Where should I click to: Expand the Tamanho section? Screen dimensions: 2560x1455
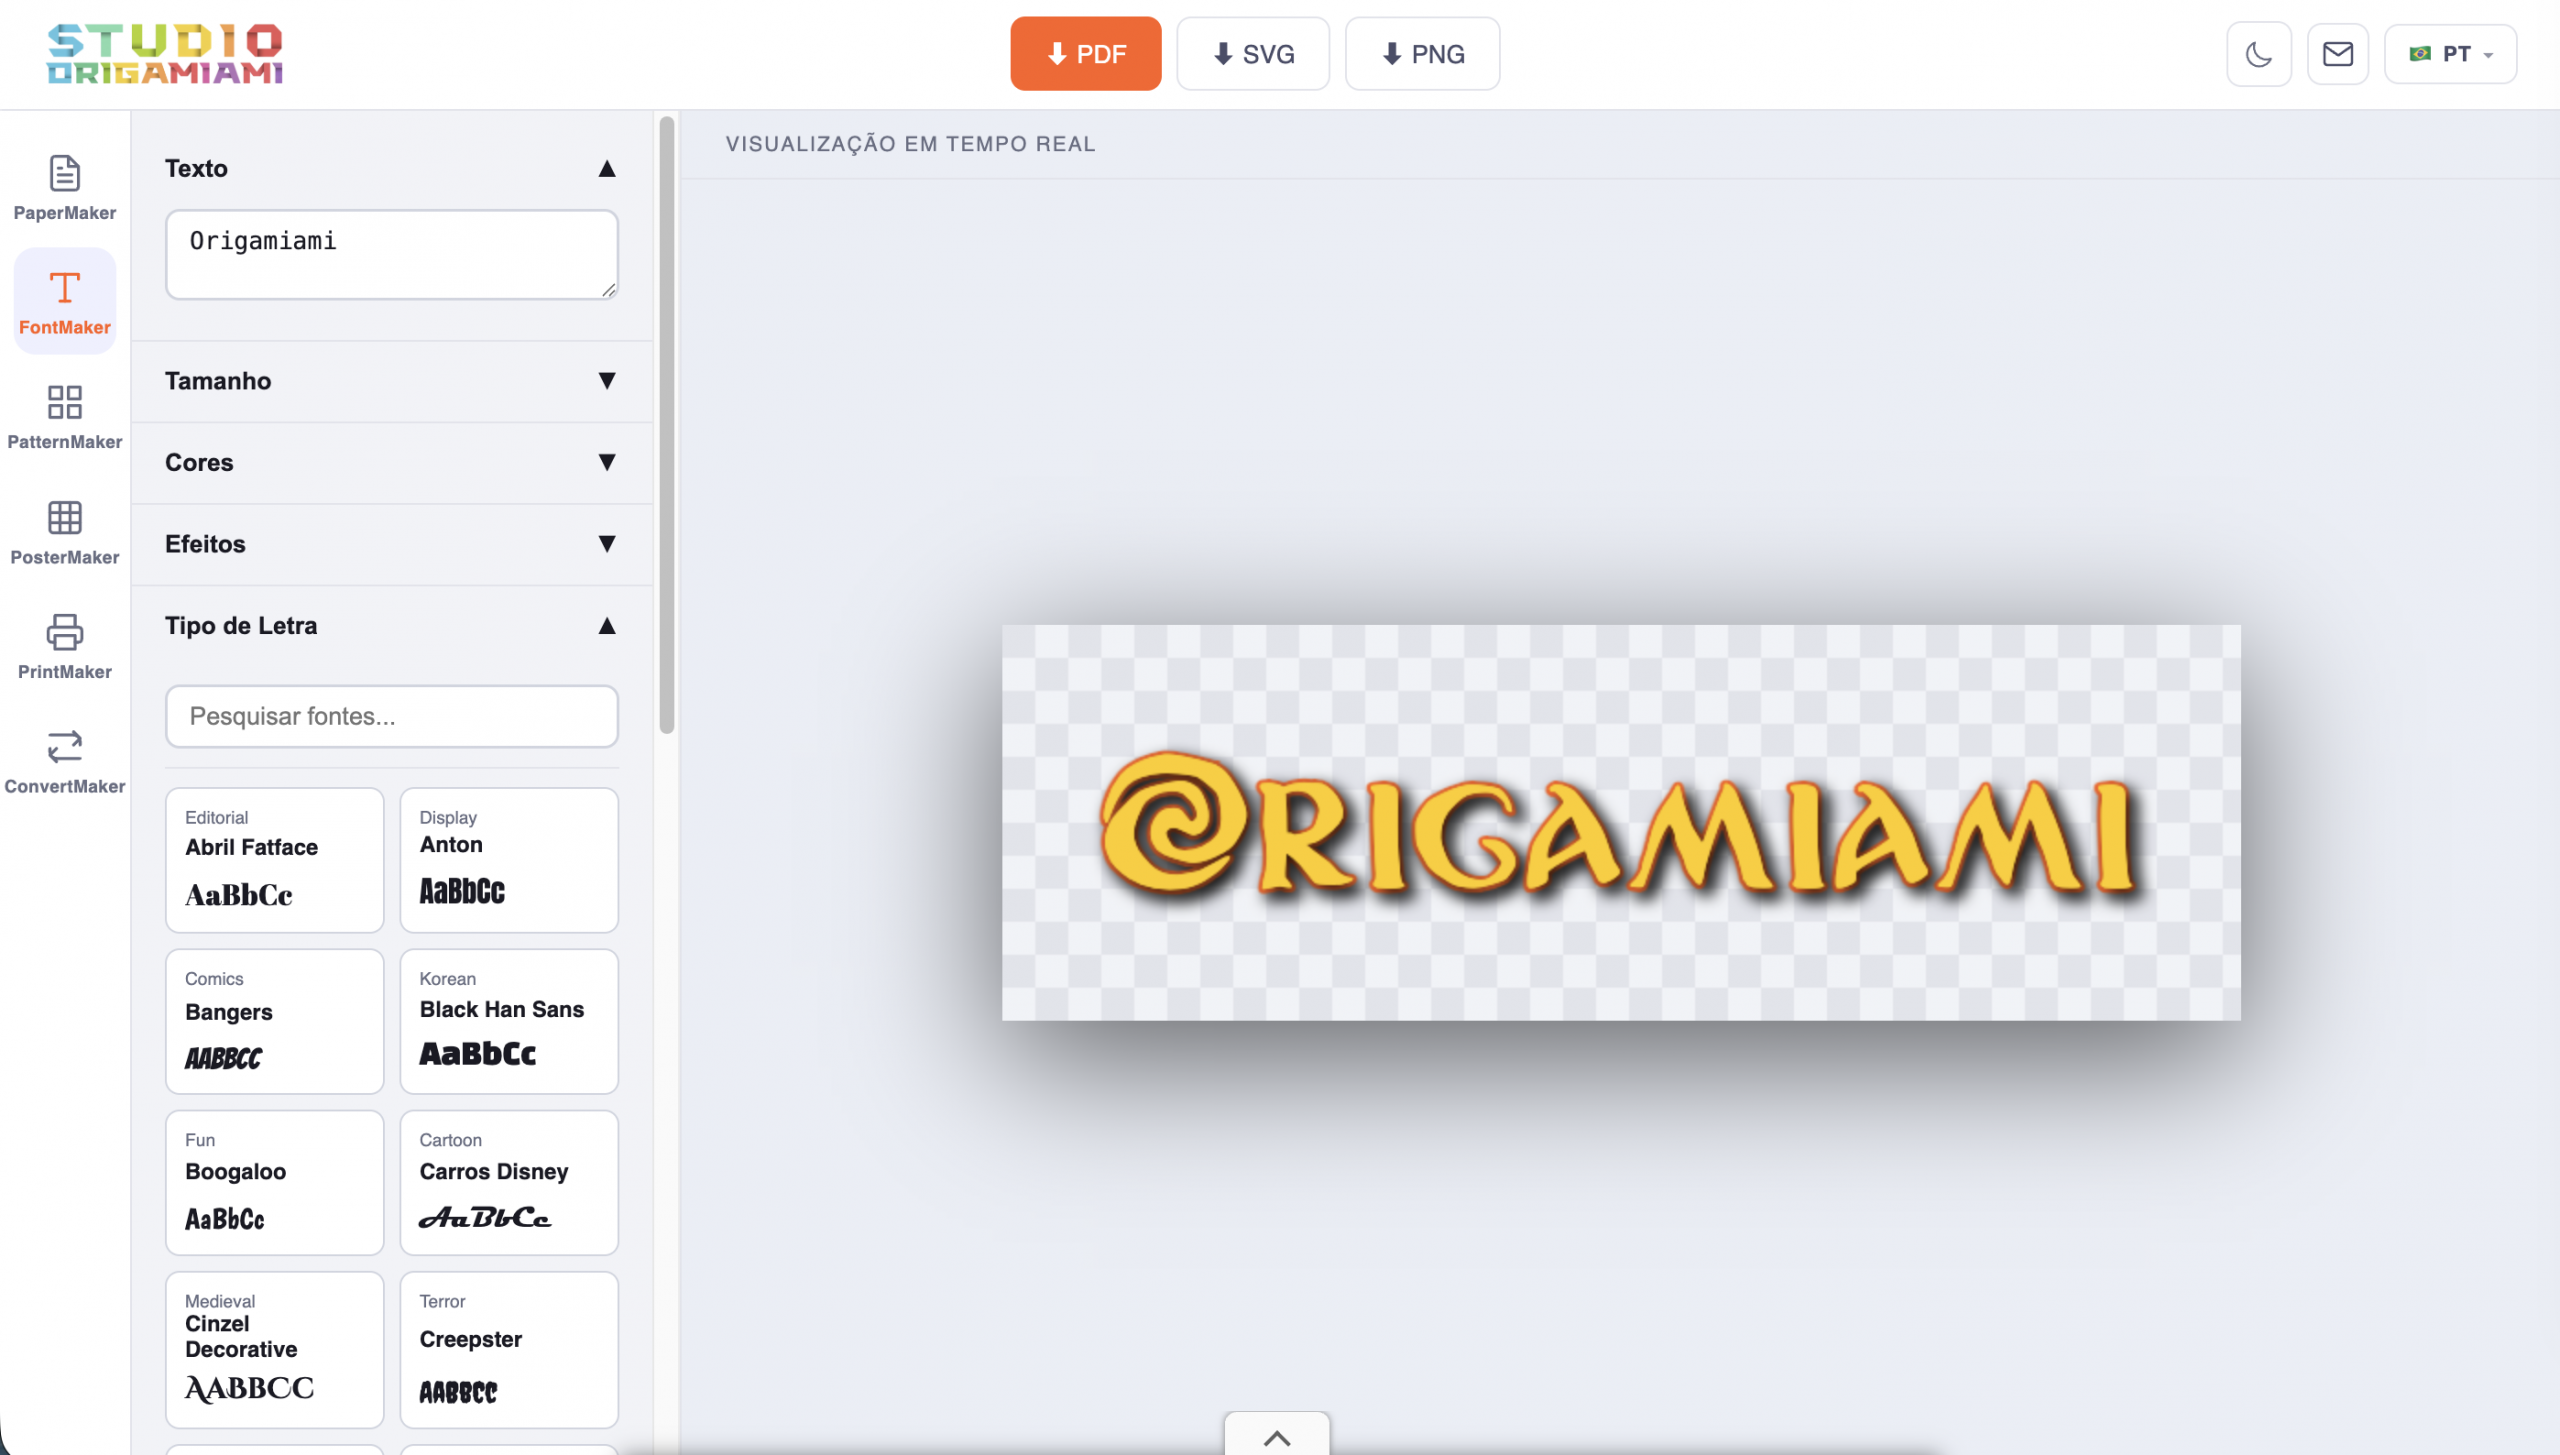click(x=391, y=381)
